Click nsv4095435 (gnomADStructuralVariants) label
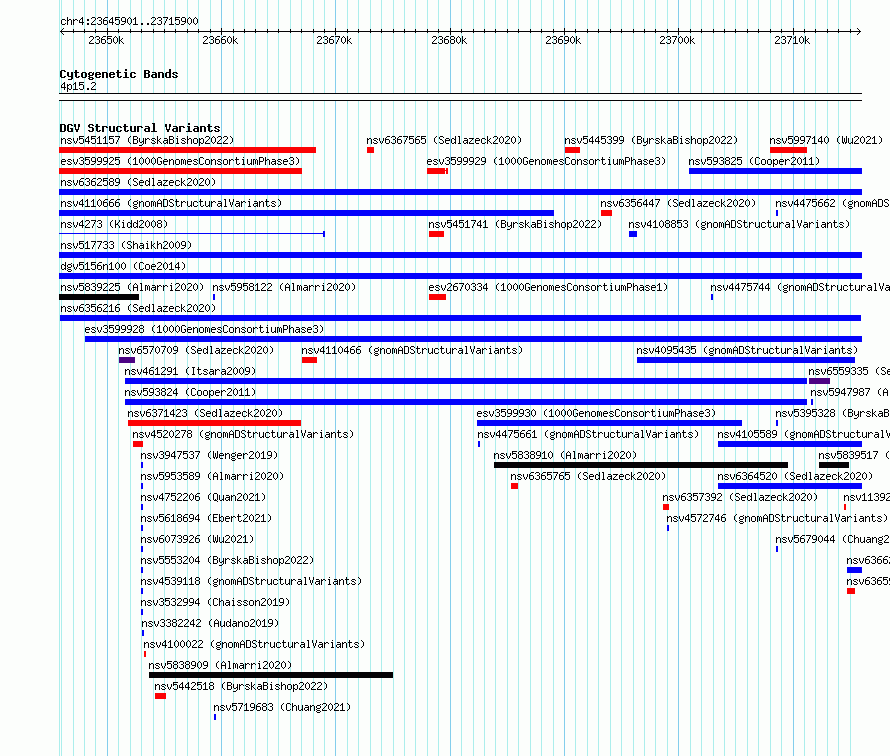Image resolution: width=890 pixels, height=756 pixels. (747, 350)
